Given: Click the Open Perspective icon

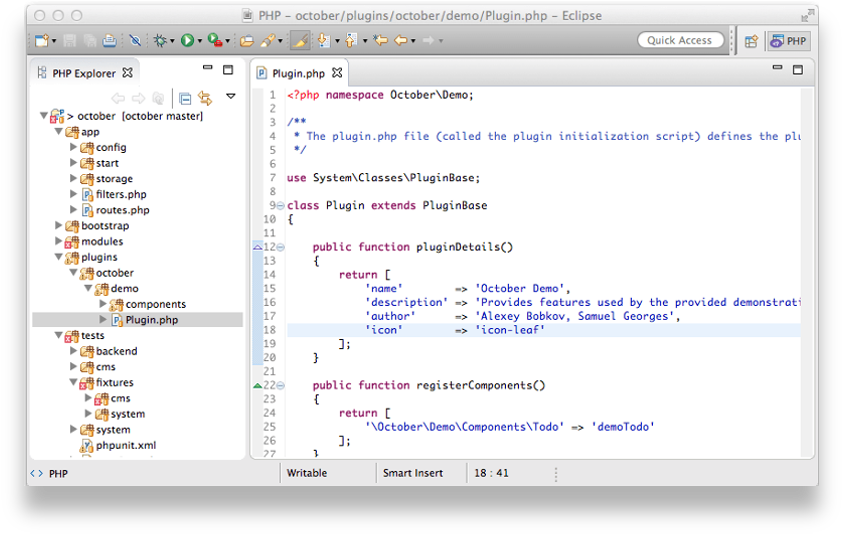Looking at the screenshot, I should (x=751, y=41).
